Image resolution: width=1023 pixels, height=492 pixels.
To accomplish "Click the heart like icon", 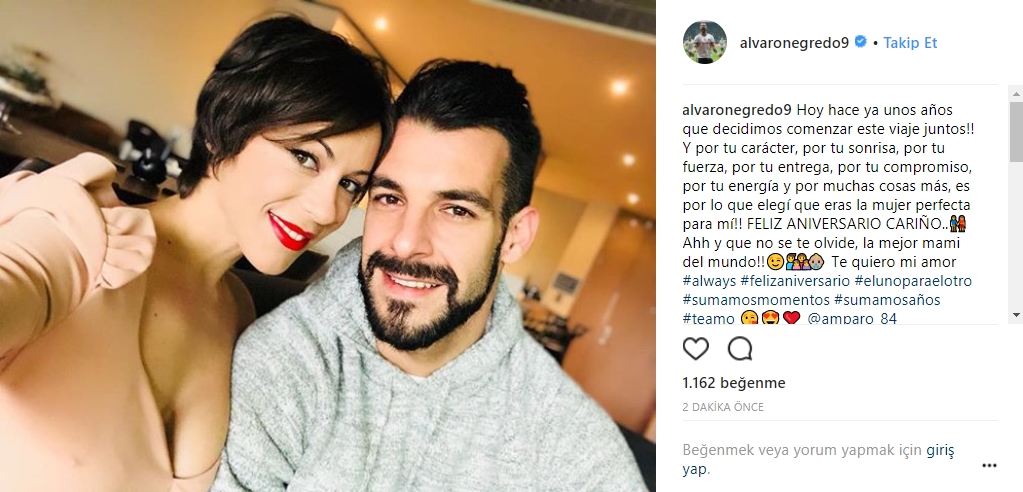I will point(695,349).
